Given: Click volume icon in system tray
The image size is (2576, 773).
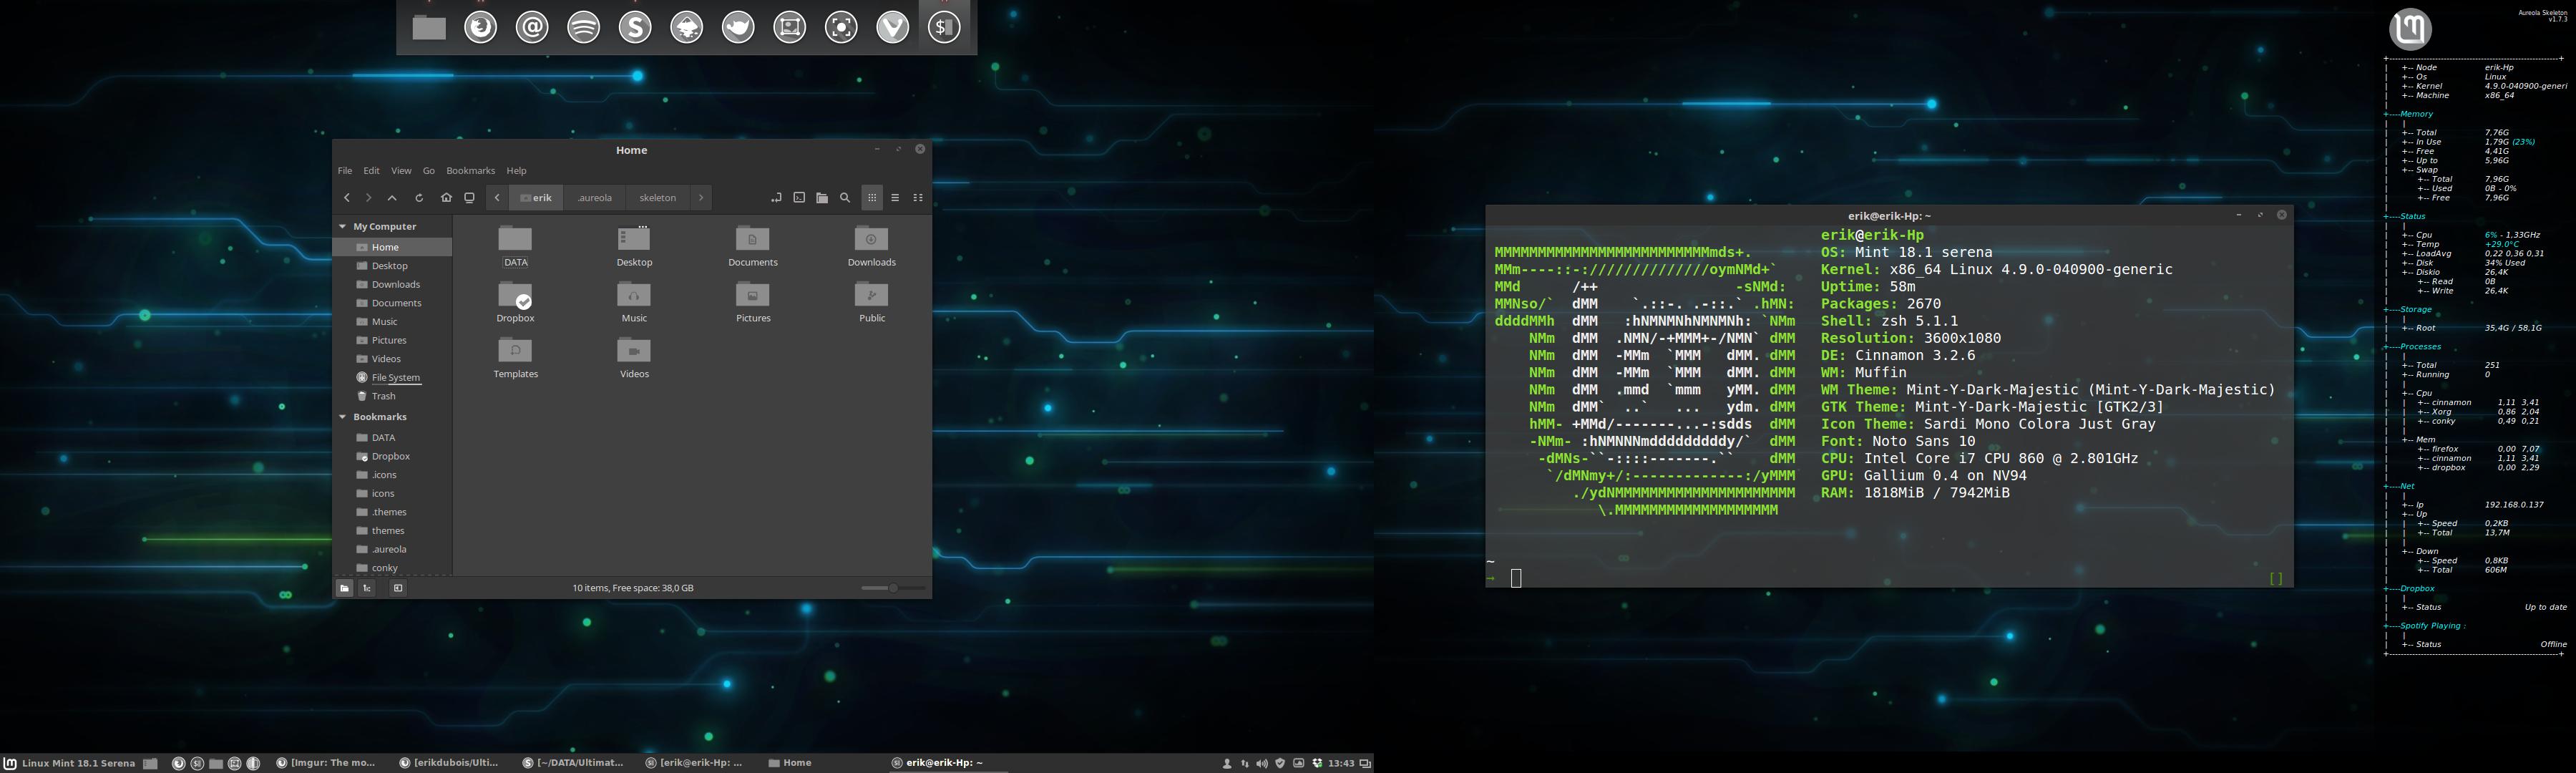Looking at the screenshot, I should [x=1262, y=764].
